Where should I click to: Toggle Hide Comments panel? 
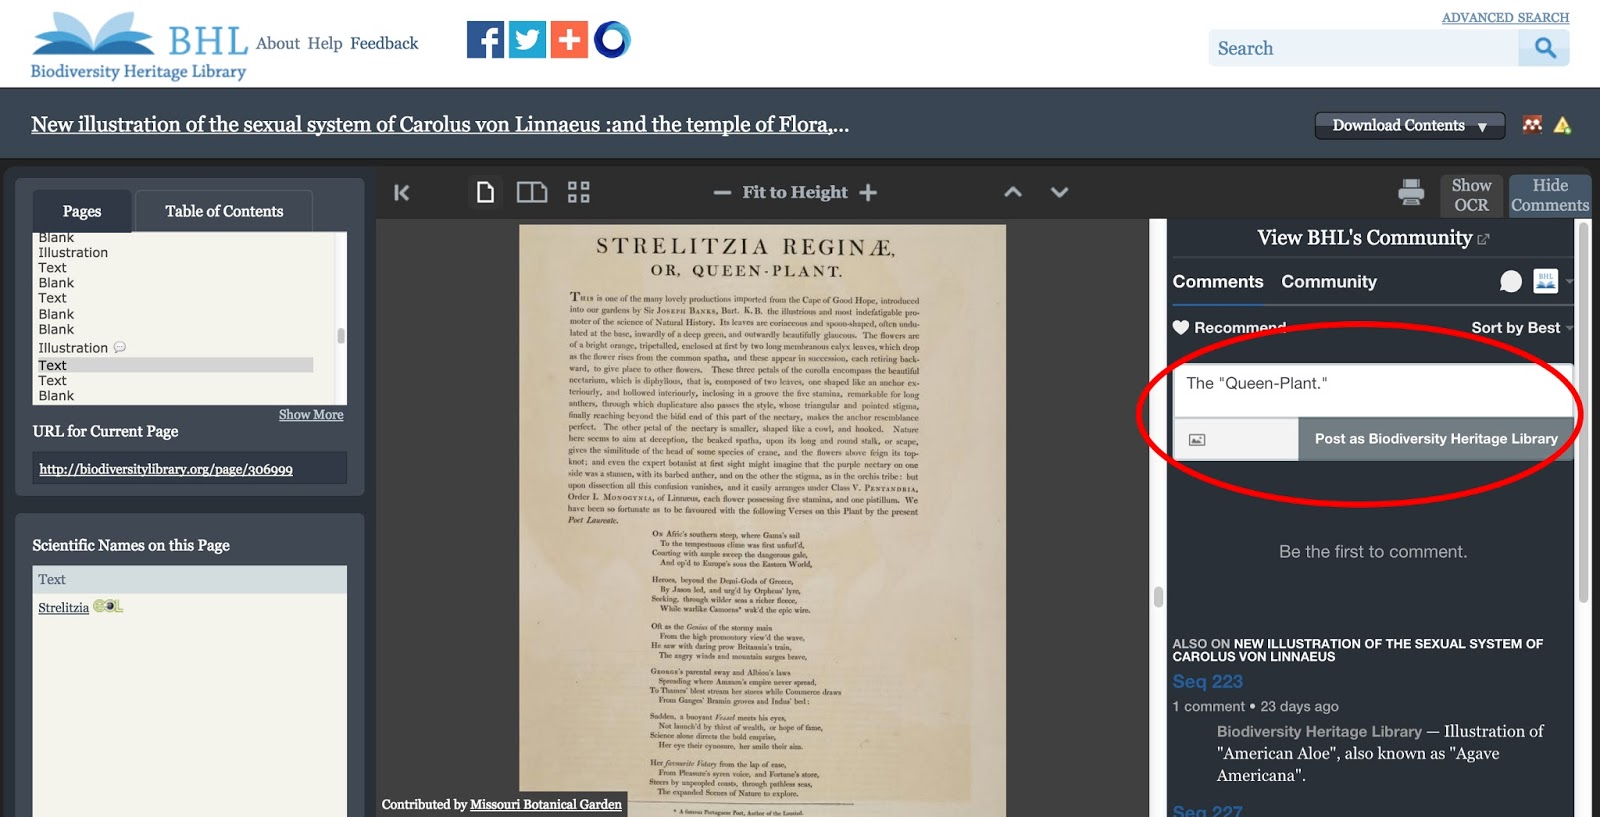pyautogui.click(x=1549, y=195)
